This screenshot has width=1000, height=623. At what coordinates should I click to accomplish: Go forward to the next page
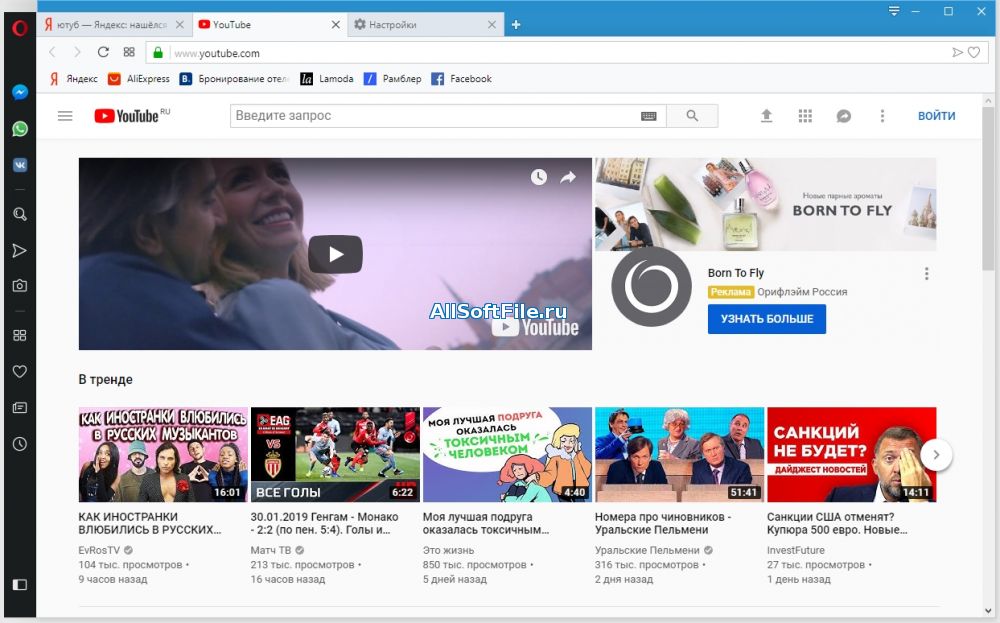(77, 52)
